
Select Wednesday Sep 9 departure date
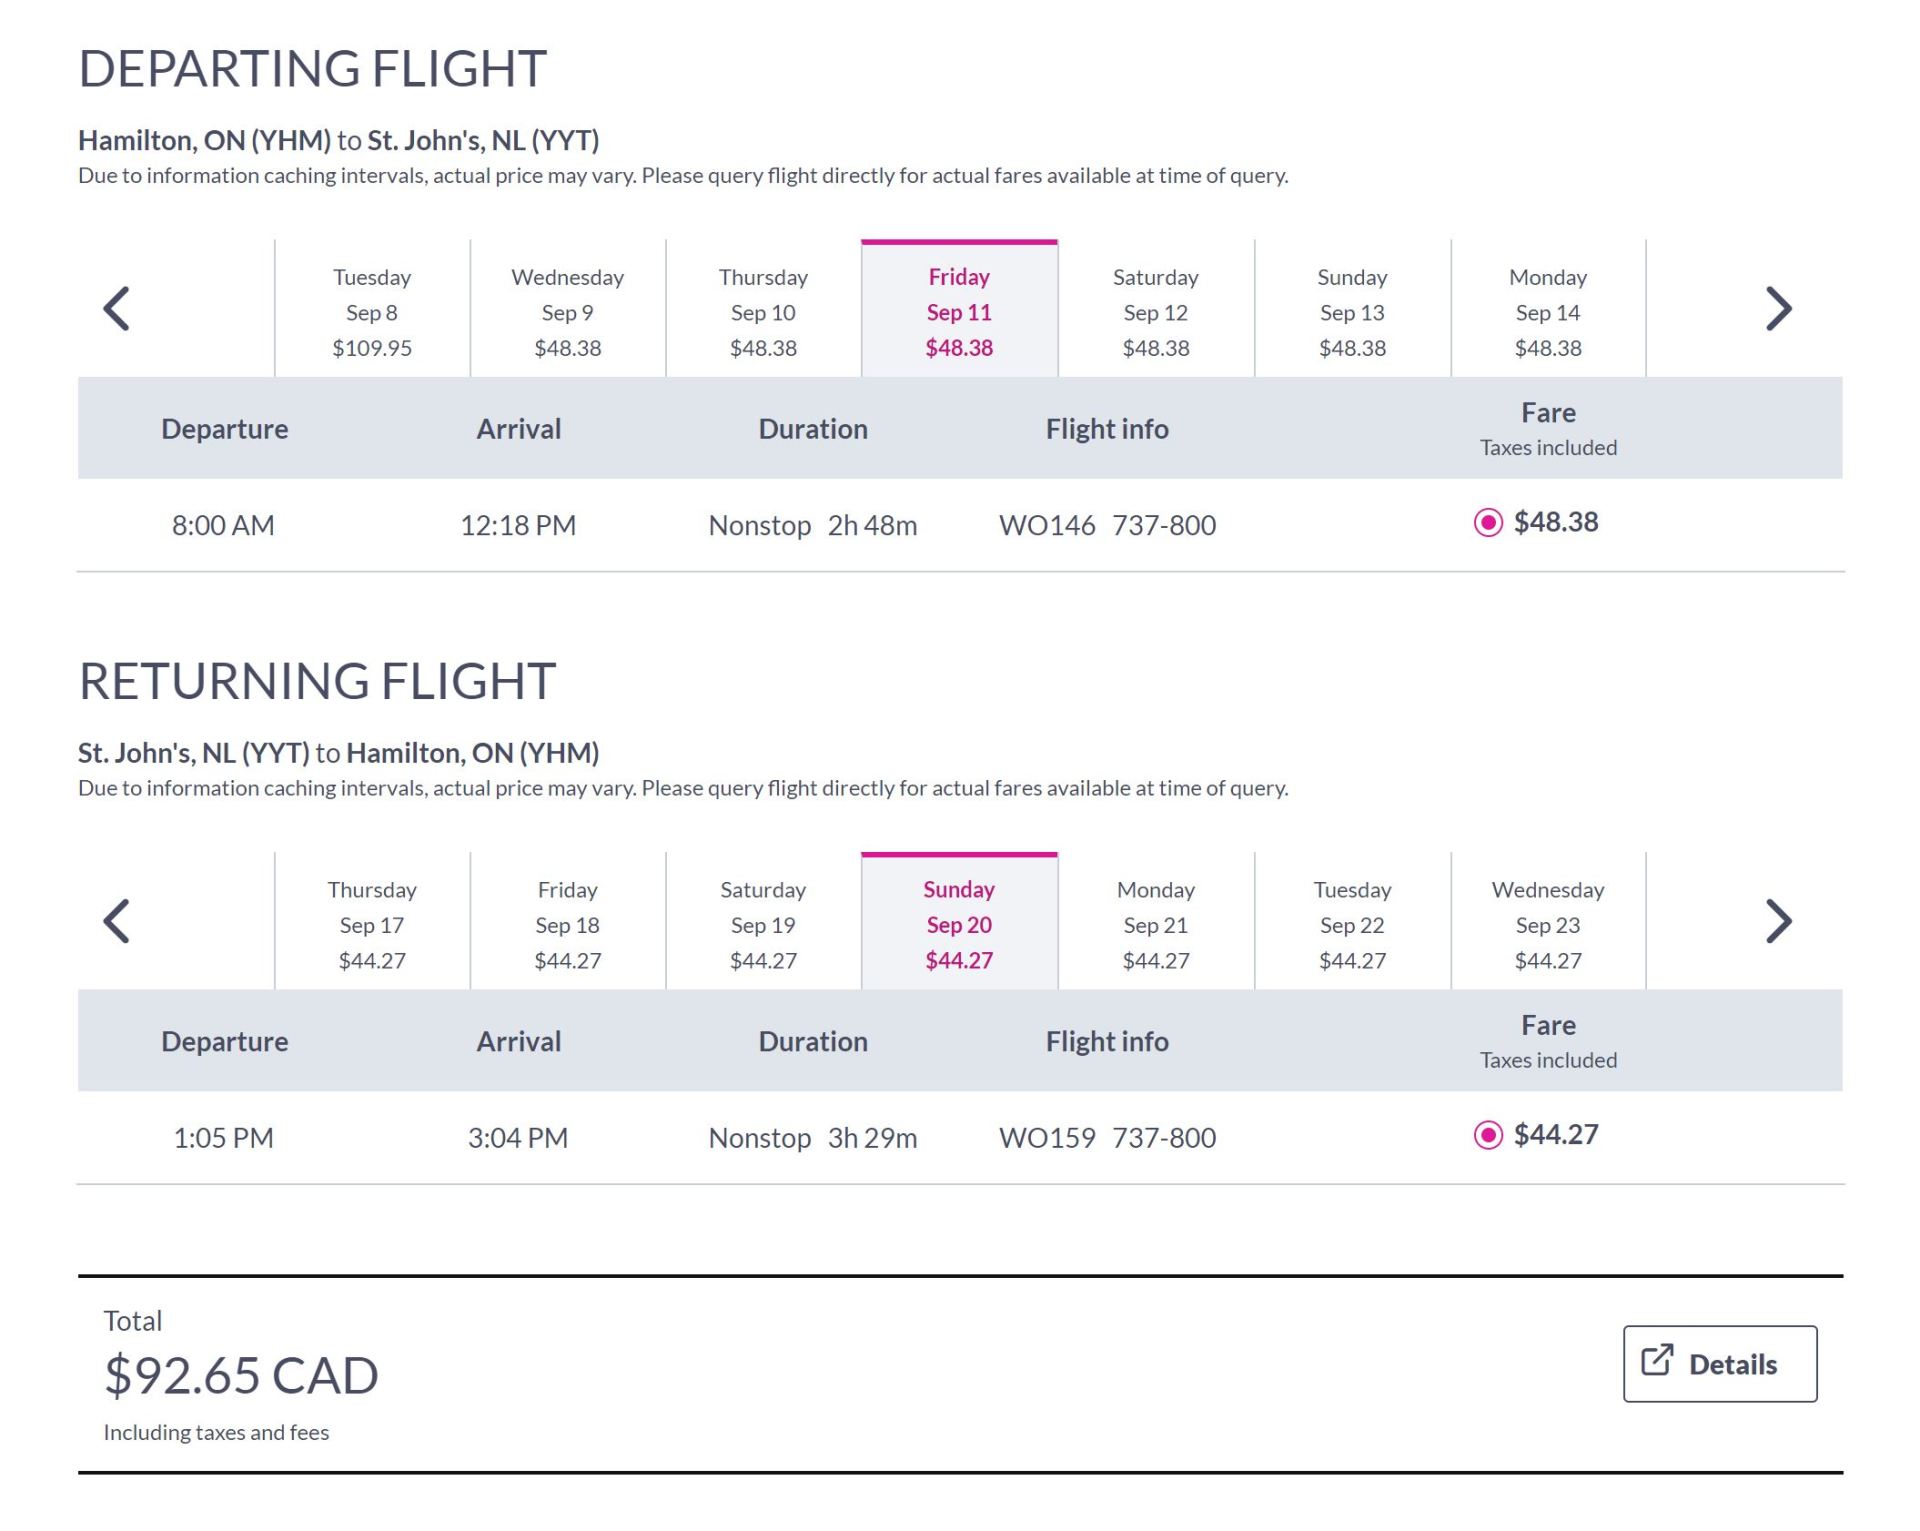click(x=568, y=310)
